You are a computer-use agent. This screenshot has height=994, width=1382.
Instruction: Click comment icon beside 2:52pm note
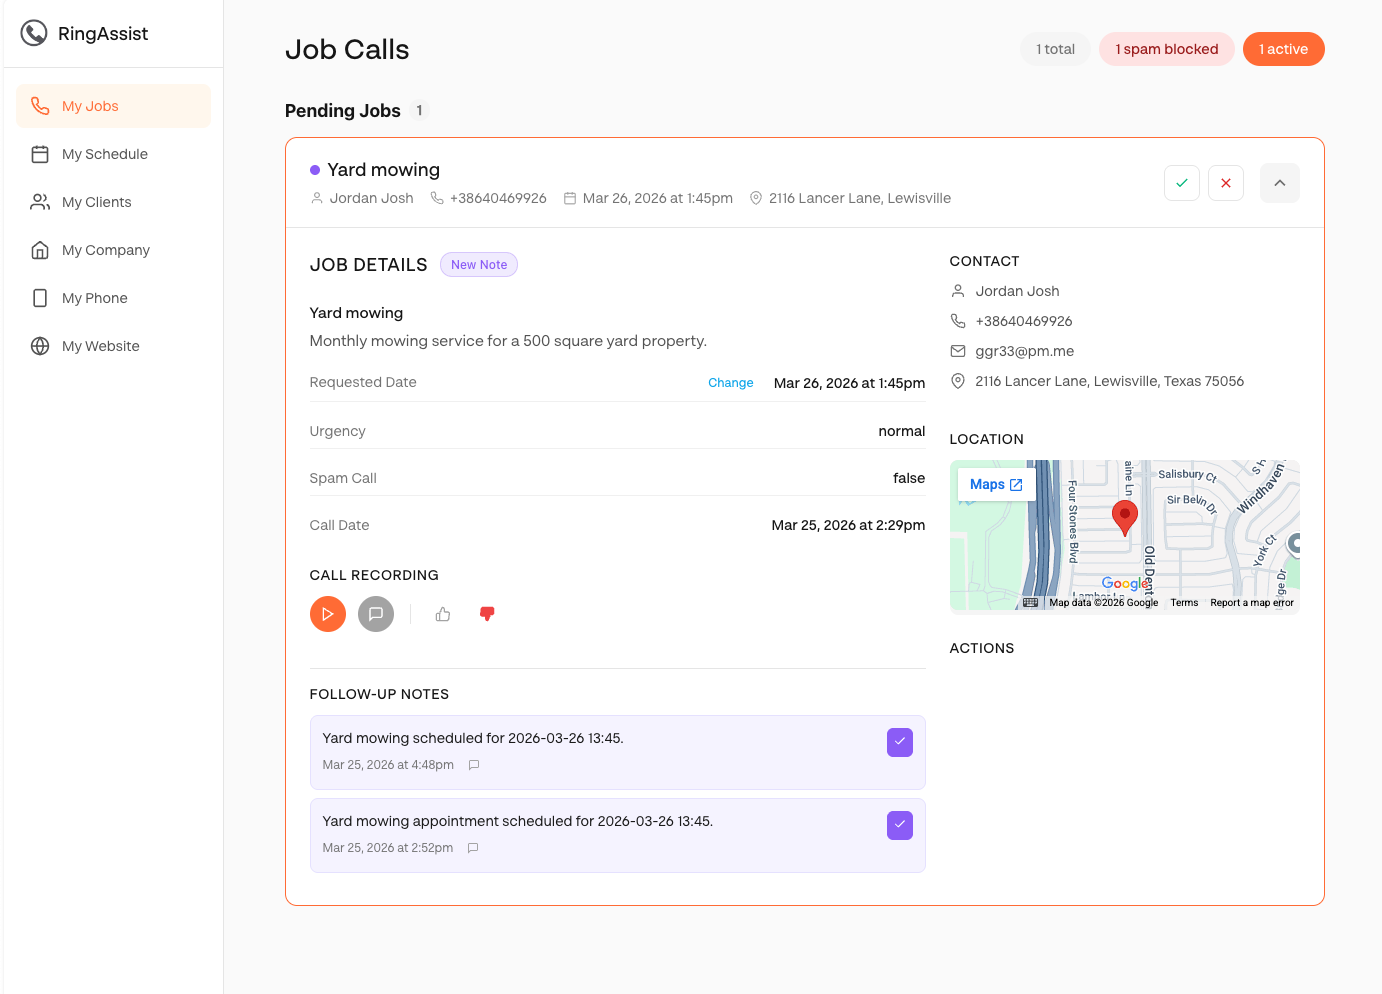[473, 848]
